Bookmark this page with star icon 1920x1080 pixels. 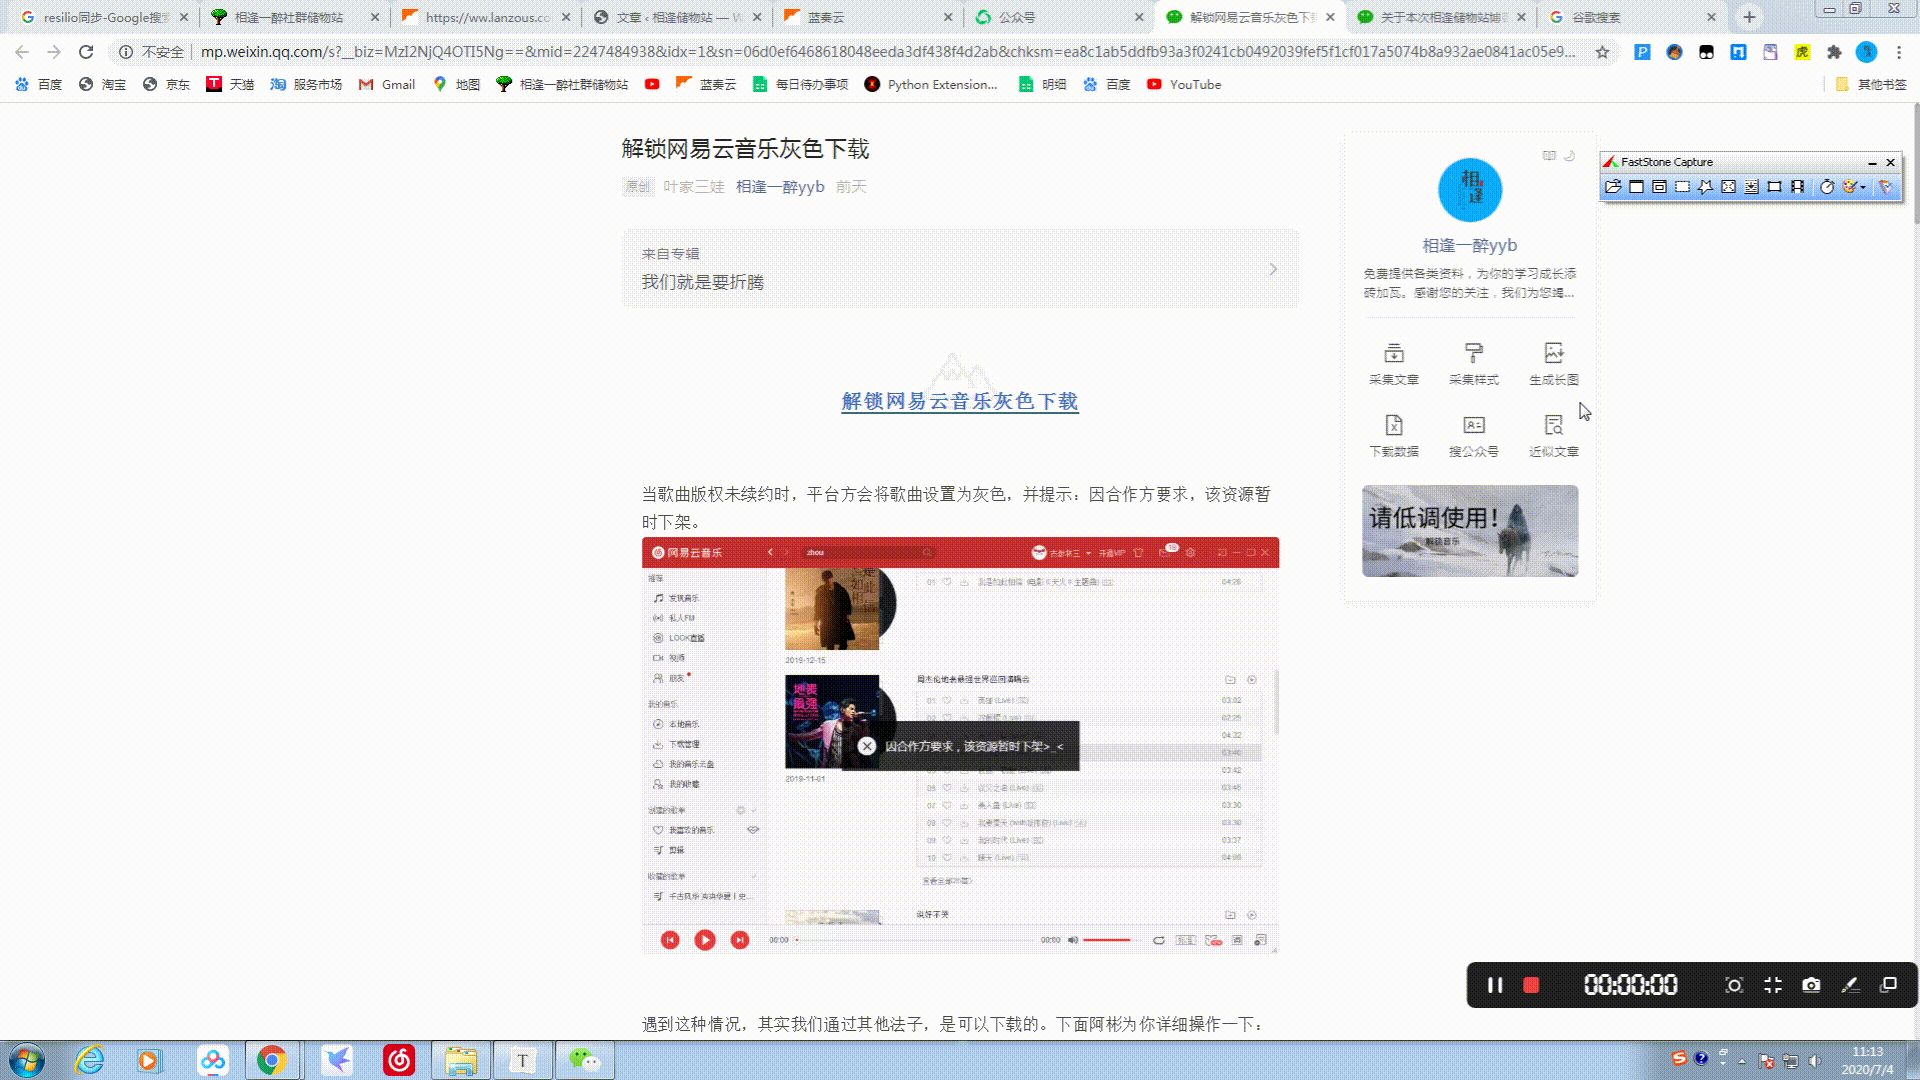[x=1602, y=52]
